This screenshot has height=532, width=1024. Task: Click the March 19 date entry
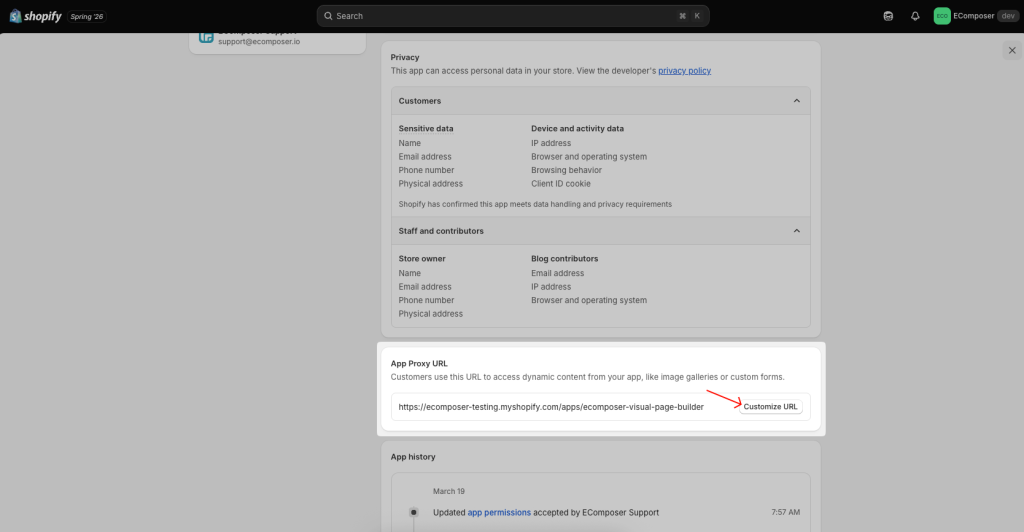coord(449,491)
